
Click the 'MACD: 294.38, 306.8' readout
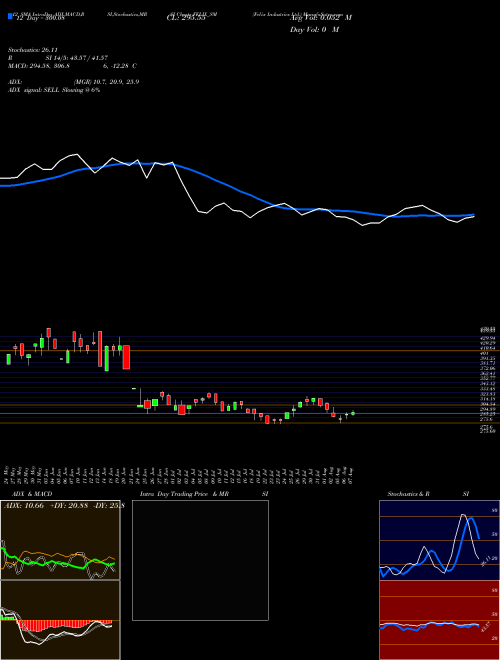(39, 66)
